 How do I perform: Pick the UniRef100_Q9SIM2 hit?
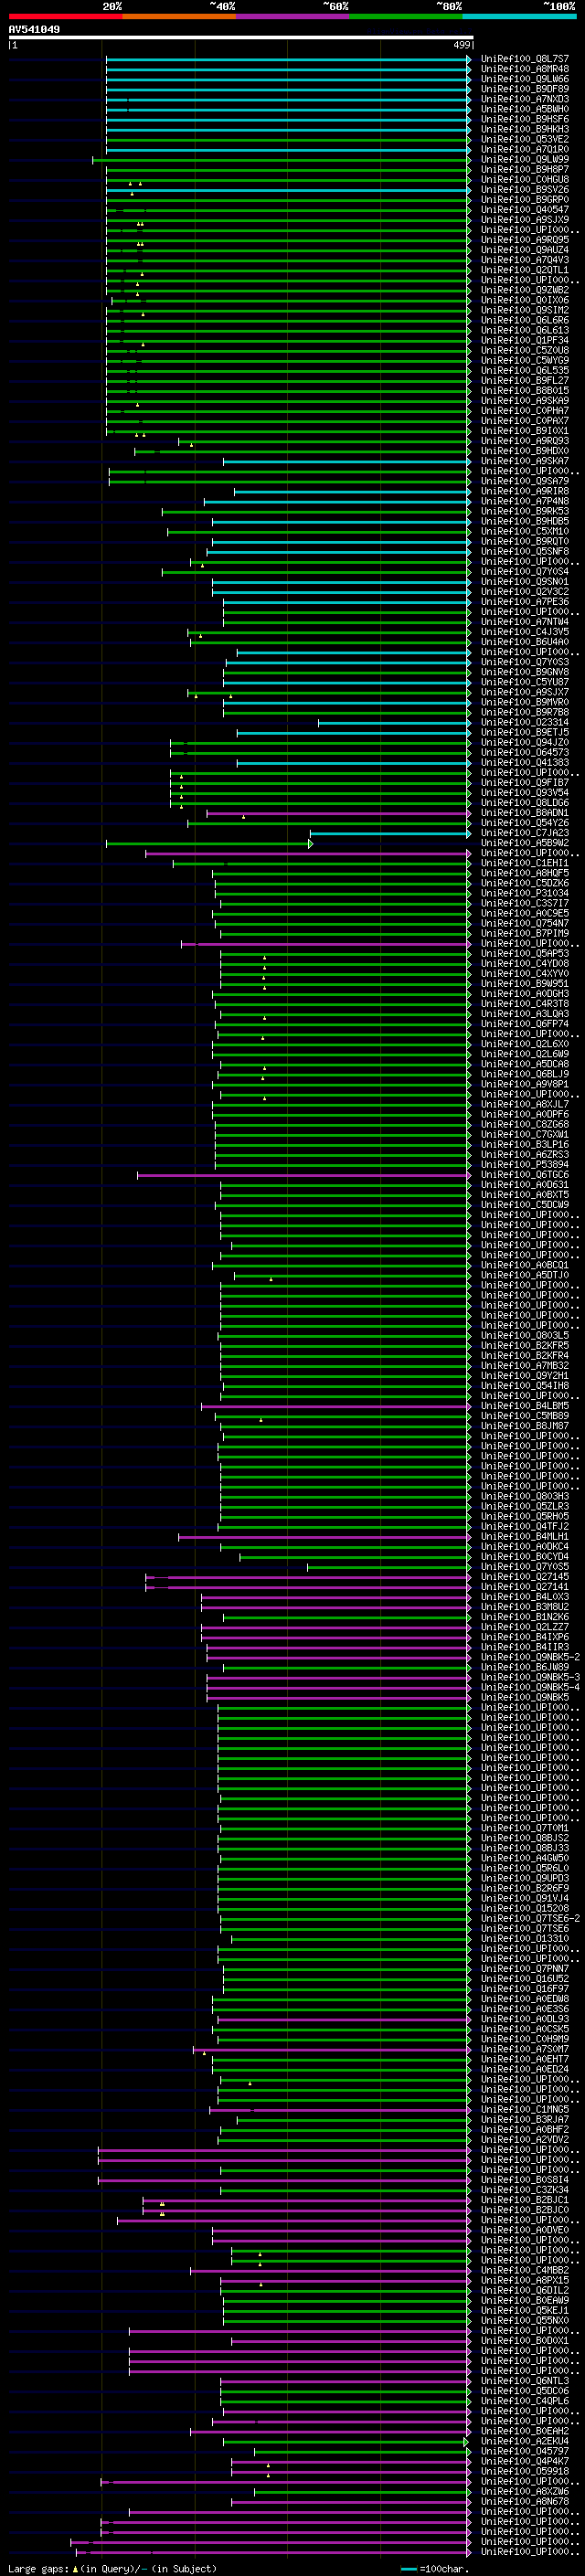pos(524,310)
